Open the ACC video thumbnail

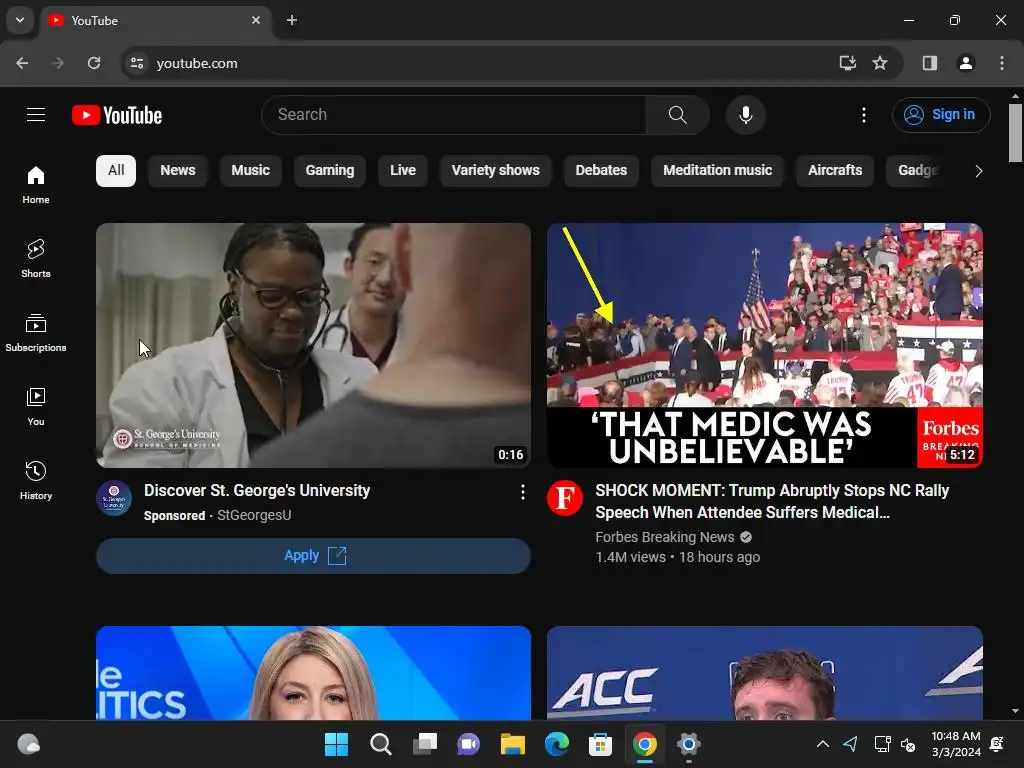click(x=765, y=673)
